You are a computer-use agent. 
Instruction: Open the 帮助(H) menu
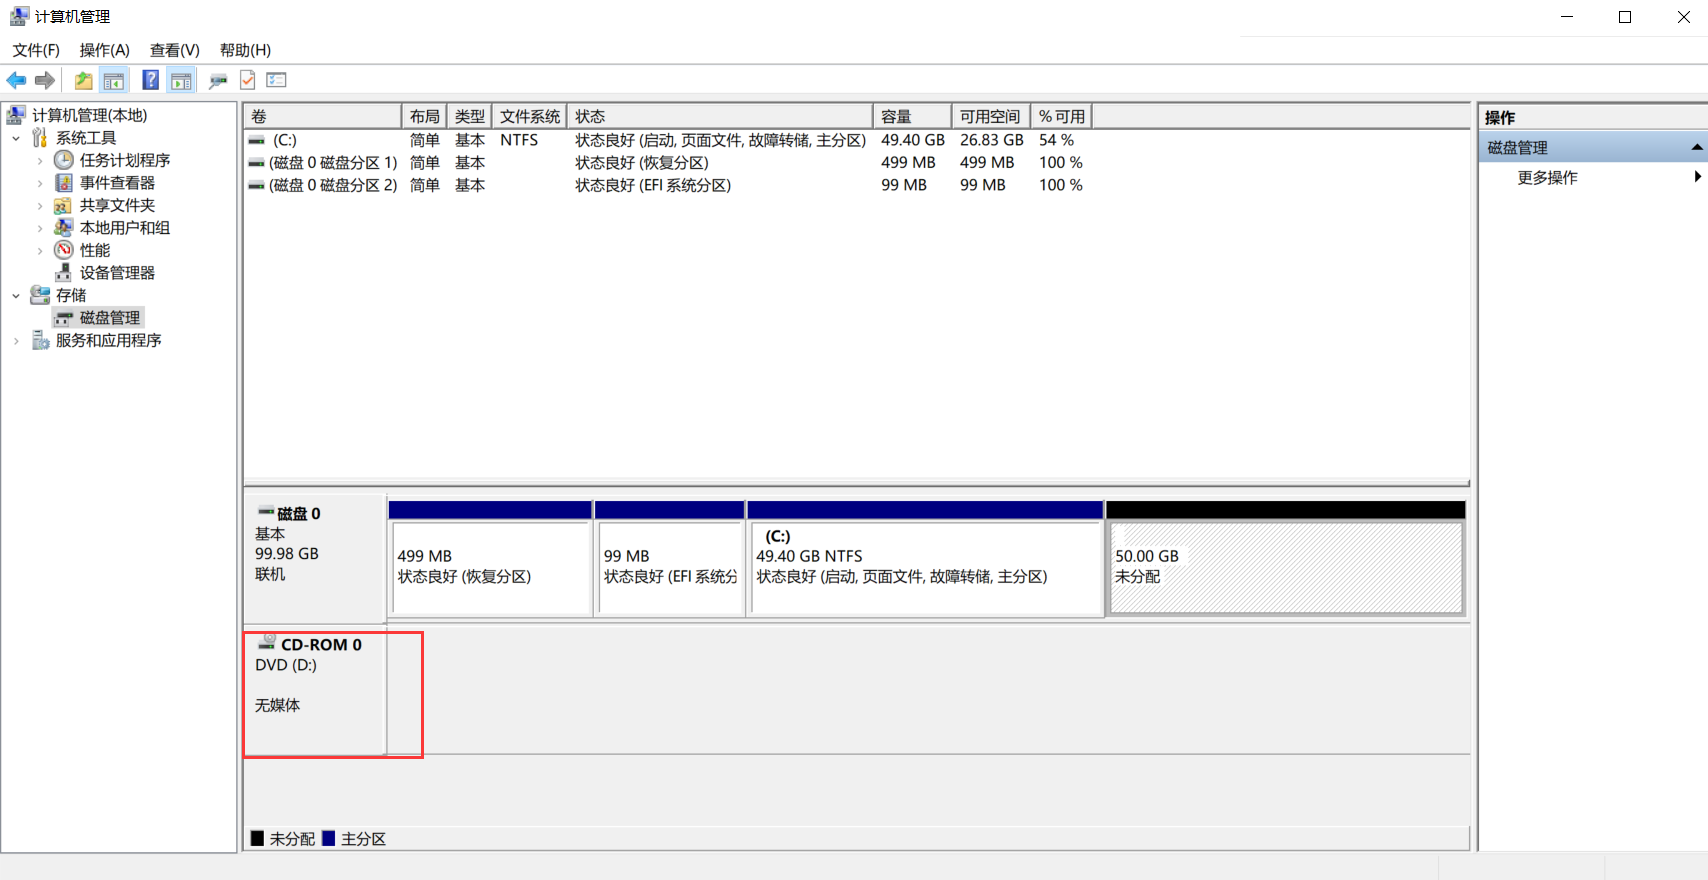click(245, 50)
